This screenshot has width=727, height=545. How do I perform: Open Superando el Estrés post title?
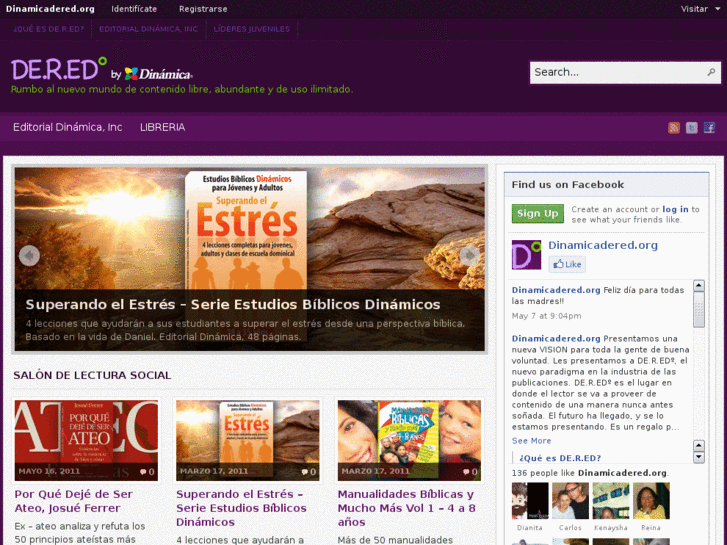pos(241,508)
